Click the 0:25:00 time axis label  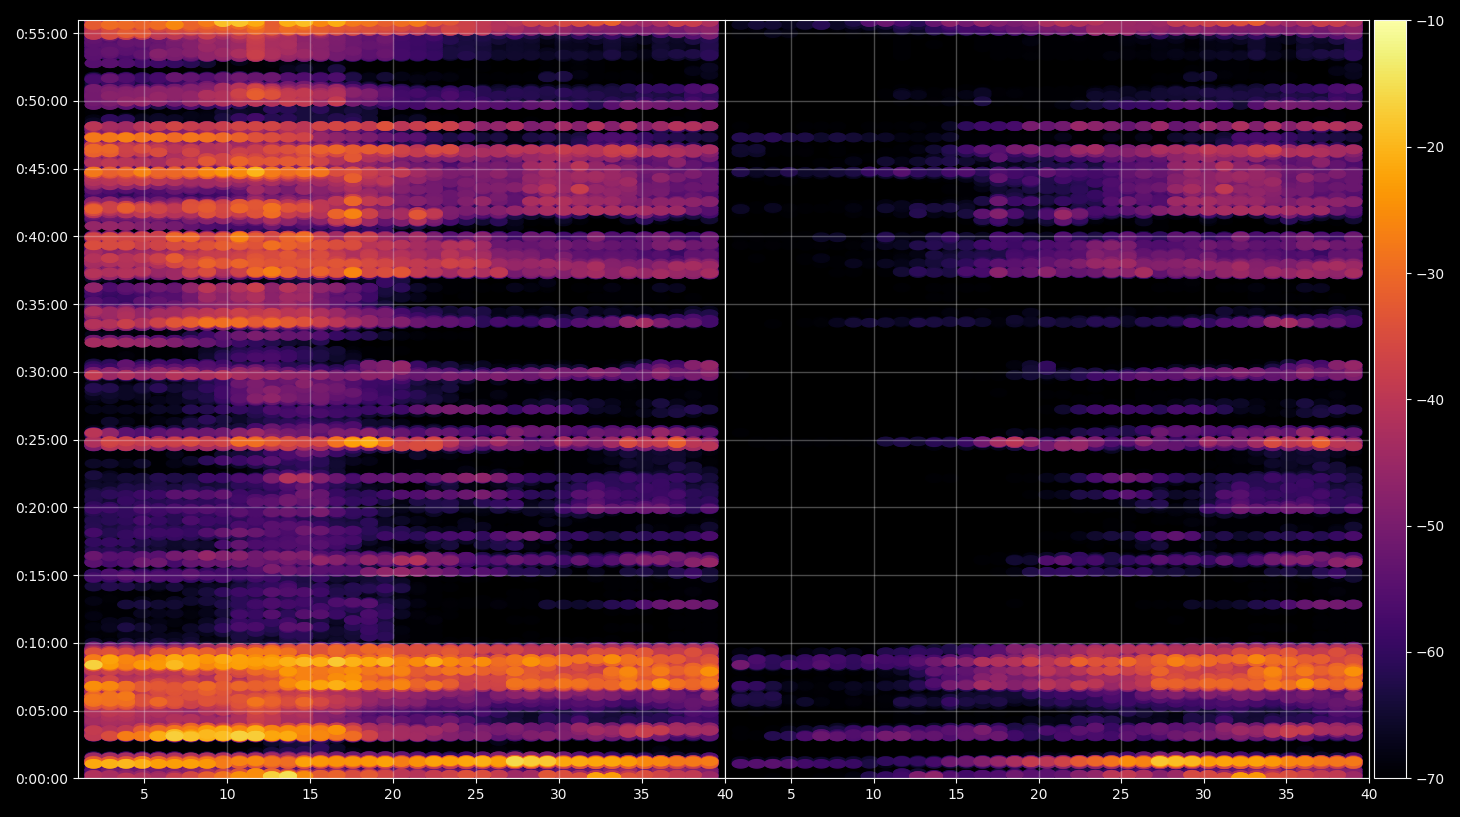42,440
